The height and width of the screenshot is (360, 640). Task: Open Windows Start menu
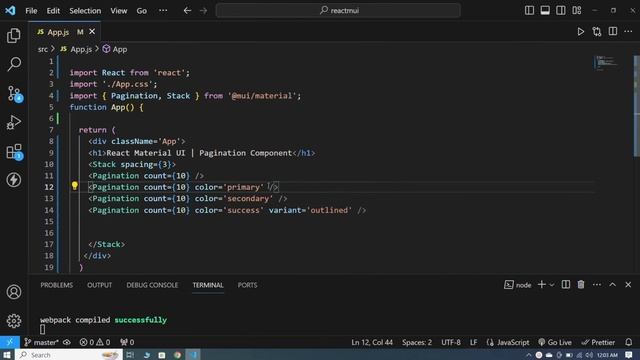point(7,355)
